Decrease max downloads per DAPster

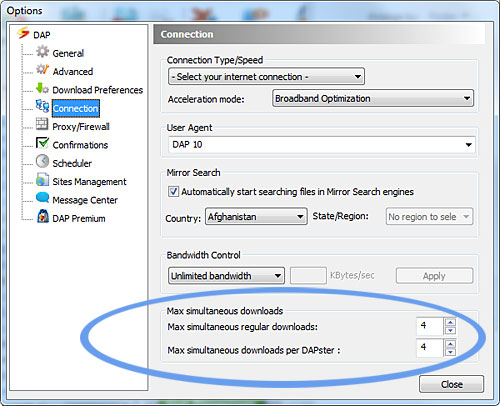click(450, 352)
